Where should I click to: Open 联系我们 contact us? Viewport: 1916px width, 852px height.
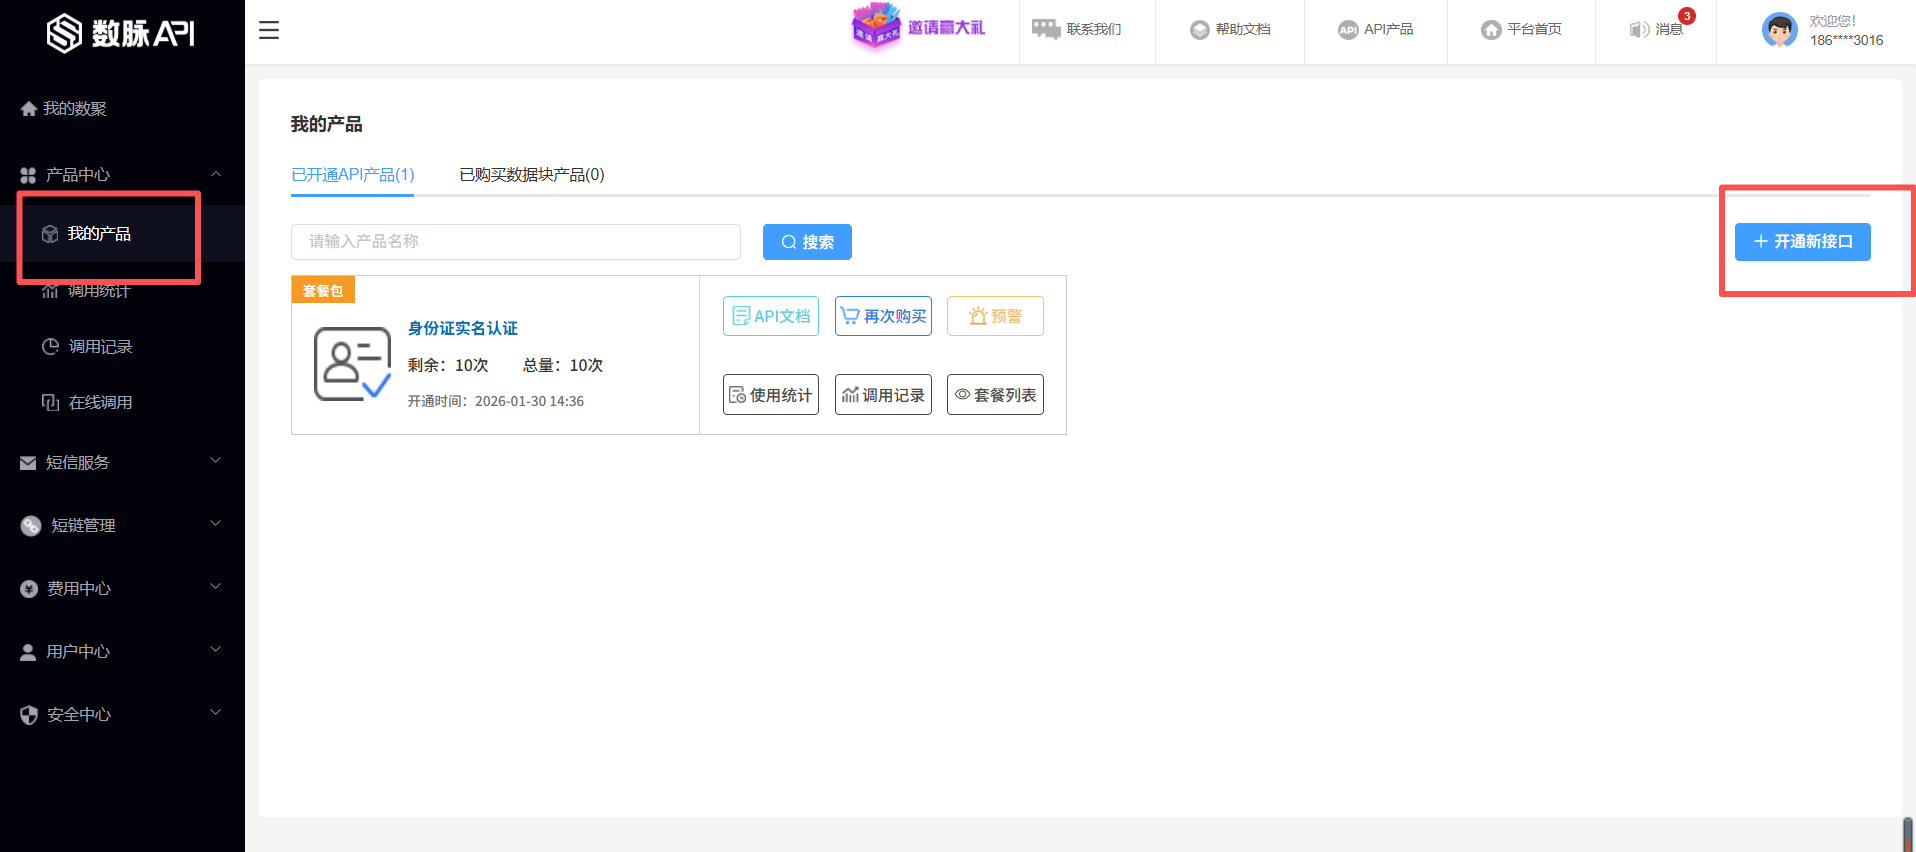pyautogui.click(x=1077, y=30)
